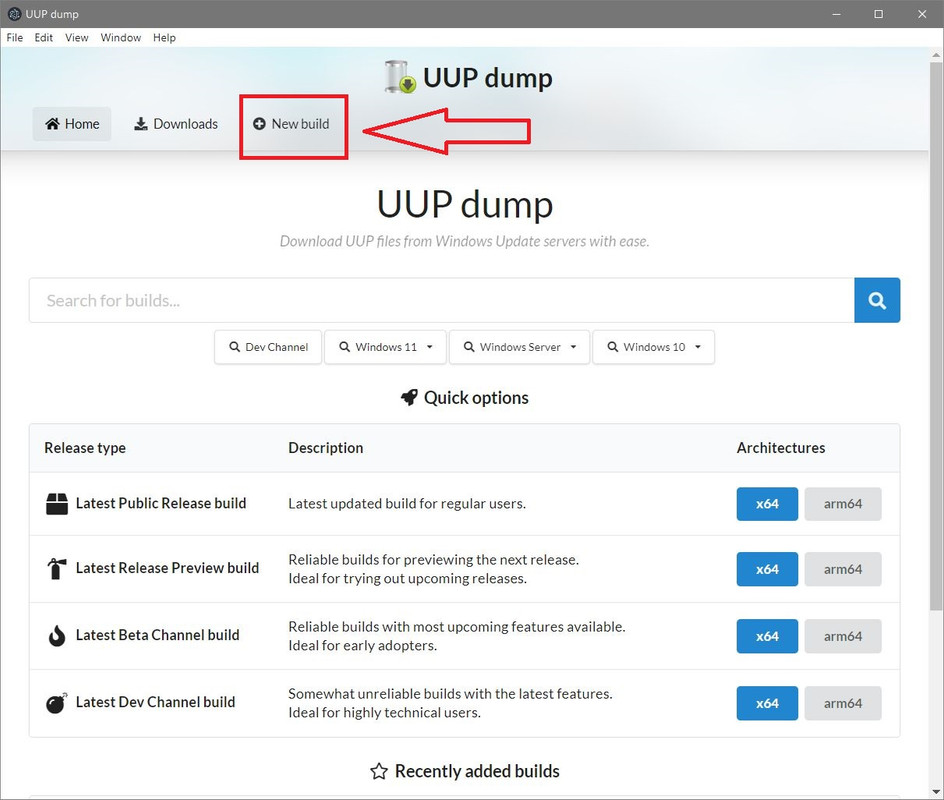Click the Description column header

point(326,448)
